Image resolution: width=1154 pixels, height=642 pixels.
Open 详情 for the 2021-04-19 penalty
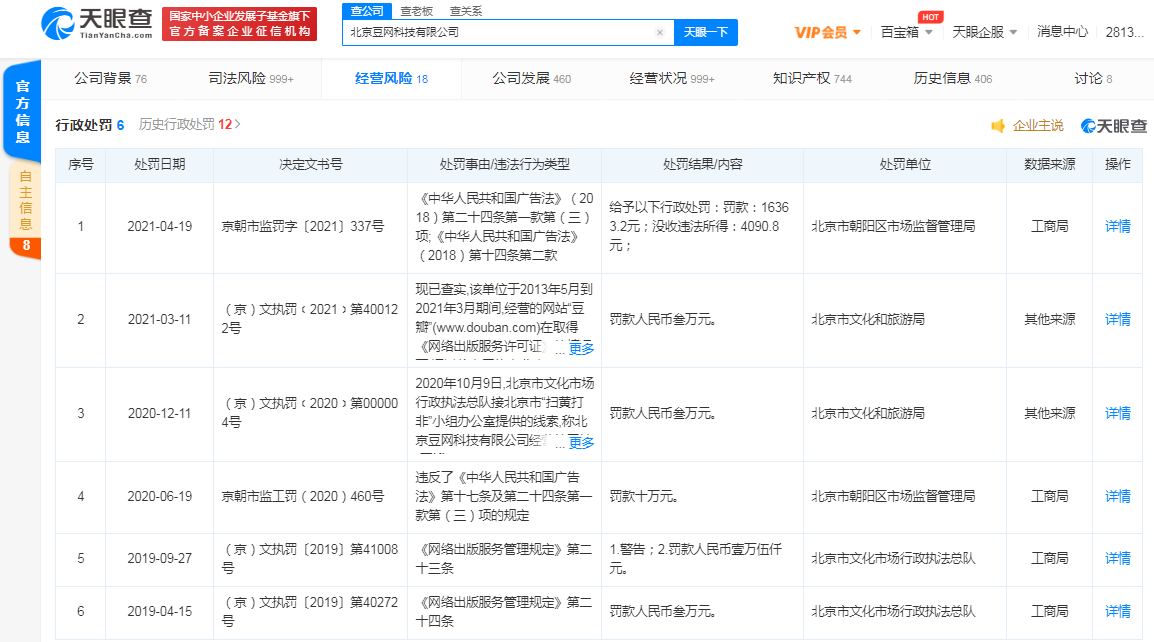click(1117, 227)
